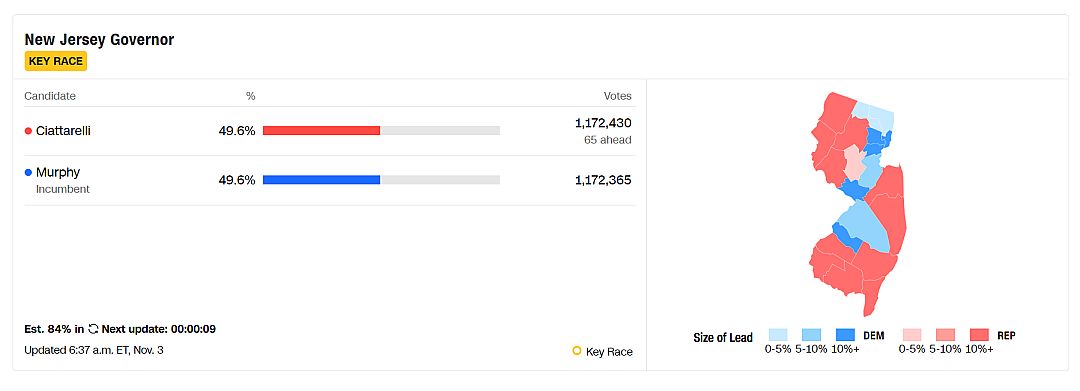This screenshot has width=1080, height=391.
Task: Click Murphy's blue percentage bar
Action: 322,180
